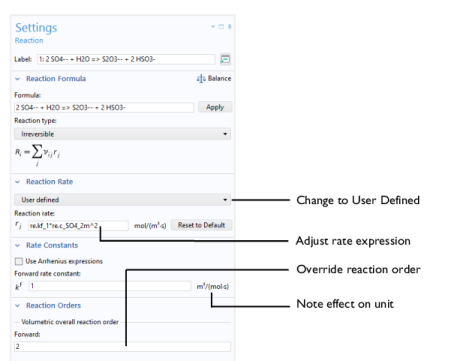Click inside the Label text field
Viewport: 469px width, 361px height.
point(126,59)
